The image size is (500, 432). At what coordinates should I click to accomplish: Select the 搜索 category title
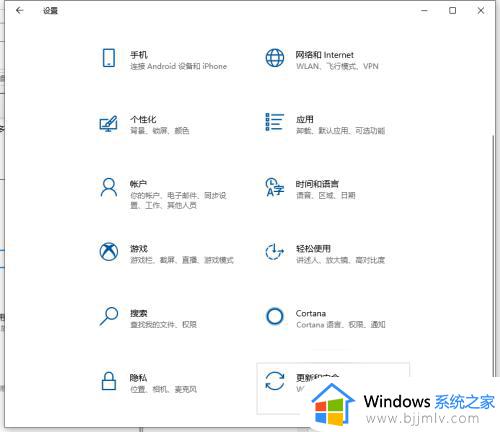point(138,313)
